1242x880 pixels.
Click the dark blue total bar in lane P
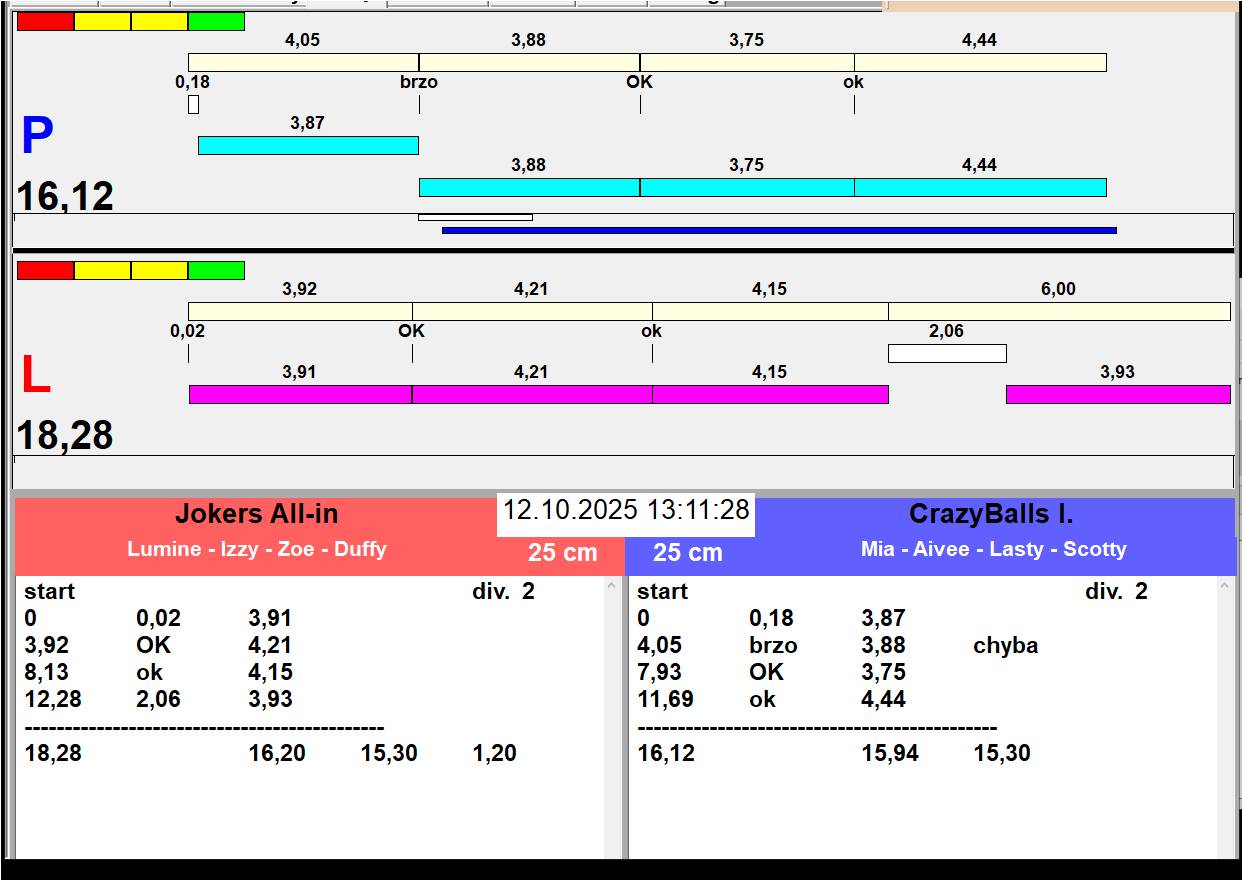[x=779, y=230]
